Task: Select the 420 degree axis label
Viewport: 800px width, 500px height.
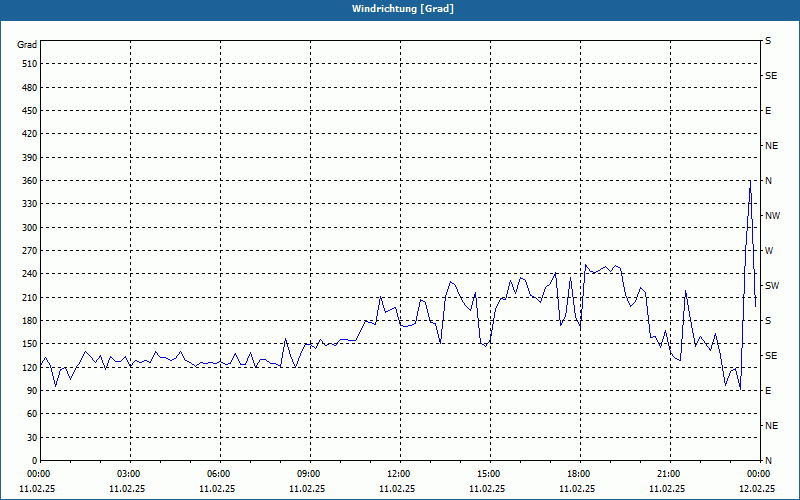Action: 30,134
